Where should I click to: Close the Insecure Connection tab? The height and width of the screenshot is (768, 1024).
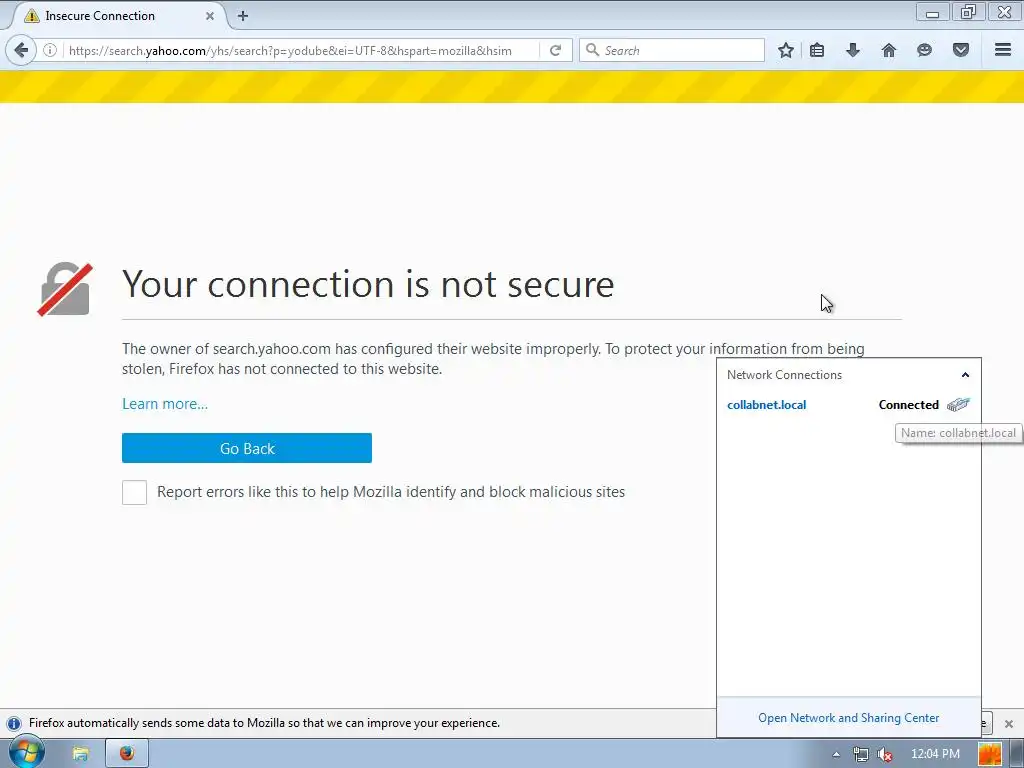tap(210, 16)
